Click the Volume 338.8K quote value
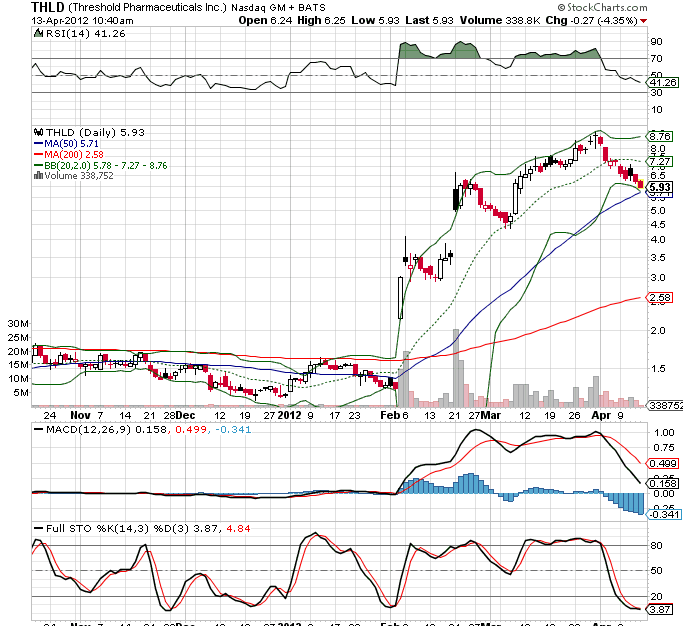683x626 pixels. click(500, 20)
